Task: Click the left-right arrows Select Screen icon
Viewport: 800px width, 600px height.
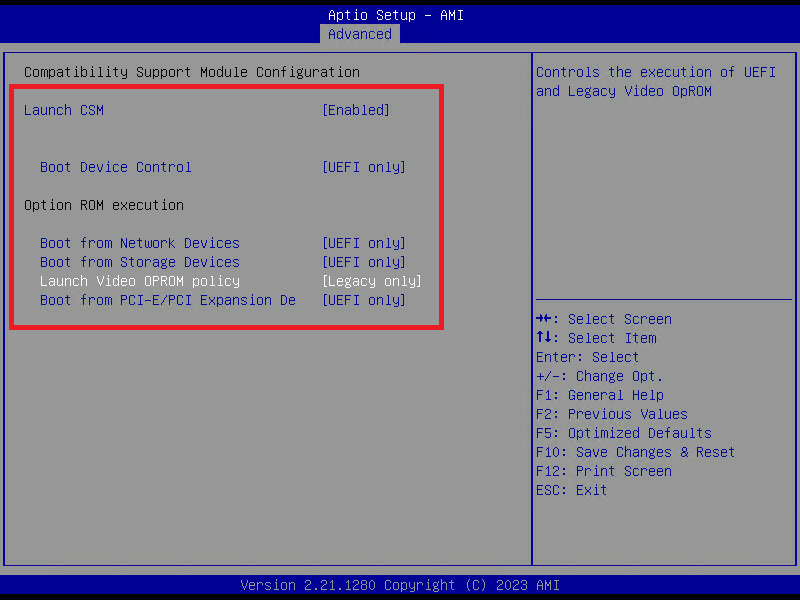Action: tap(544, 319)
